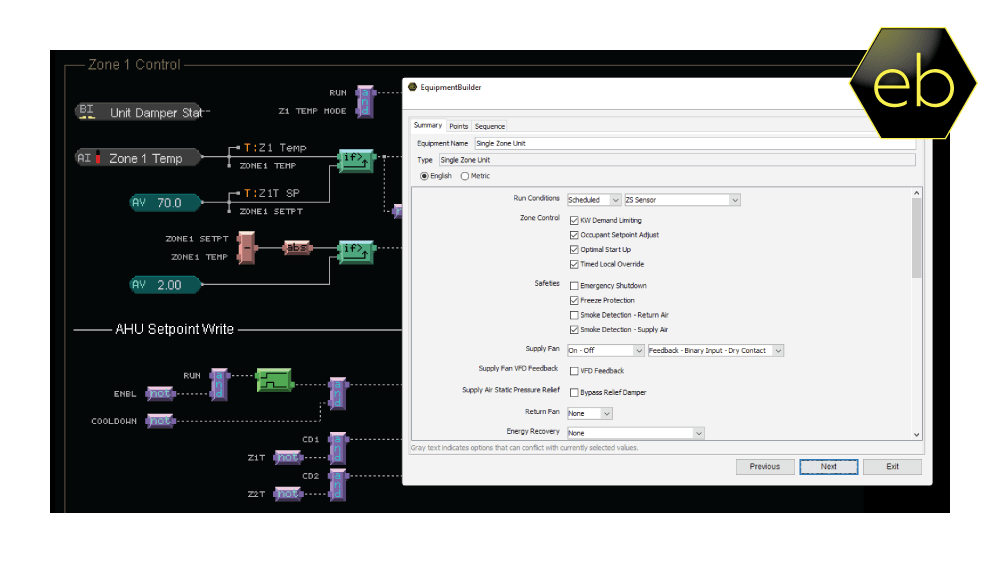Click the Previous button
Viewport: 1000px width, 563px height.
pyautogui.click(x=765, y=467)
